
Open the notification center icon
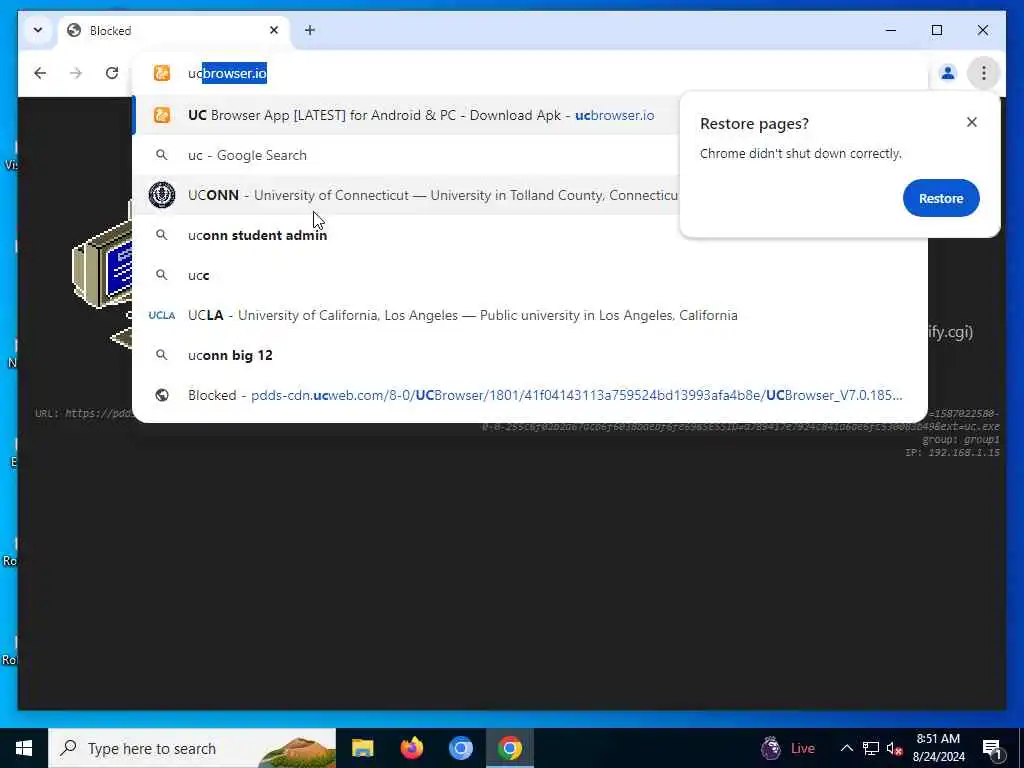click(x=992, y=748)
